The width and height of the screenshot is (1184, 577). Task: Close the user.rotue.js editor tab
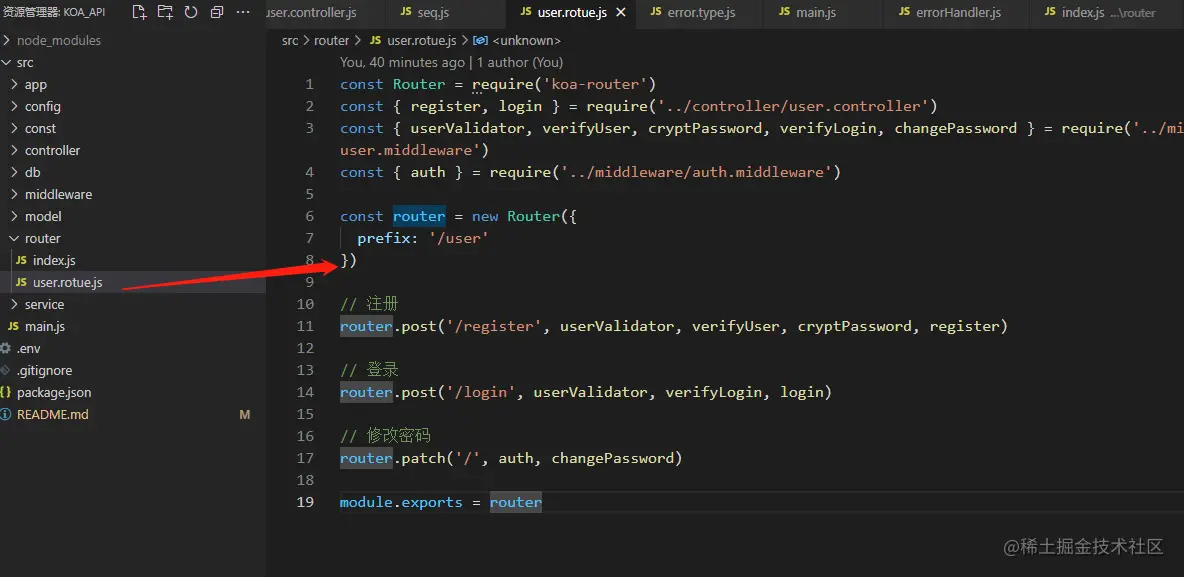point(621,13)
